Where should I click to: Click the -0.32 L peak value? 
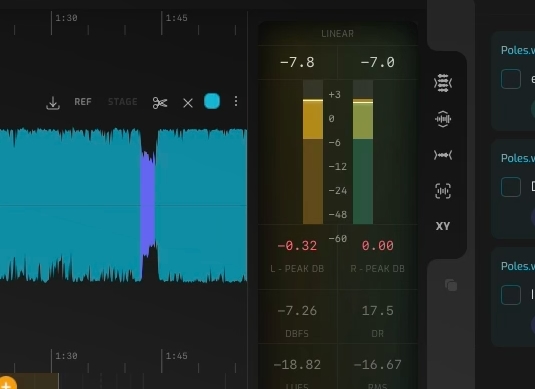coord(297,246)
